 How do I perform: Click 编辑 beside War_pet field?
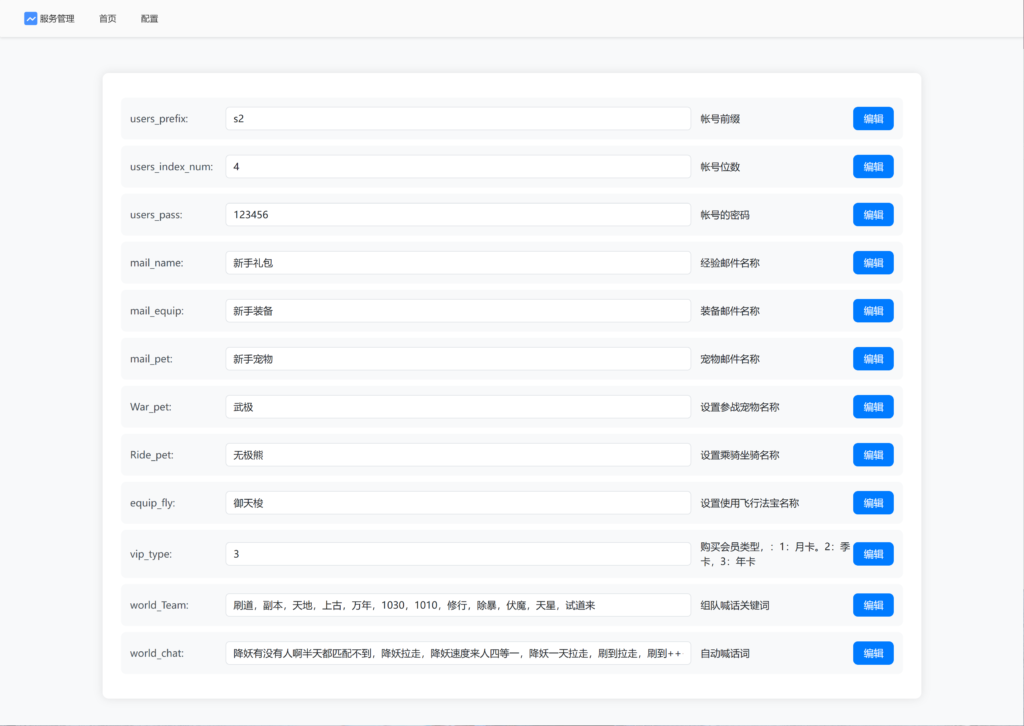[872, 407]
